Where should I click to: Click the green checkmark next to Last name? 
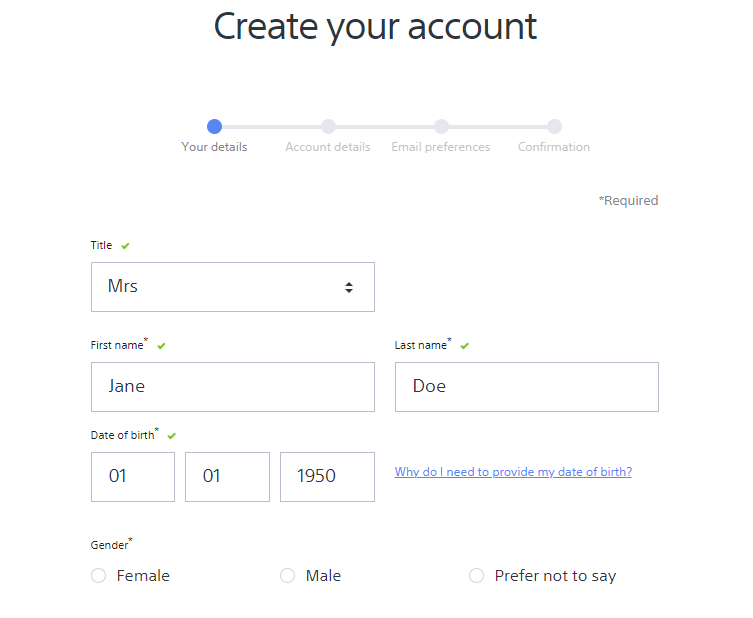point(464,346)
